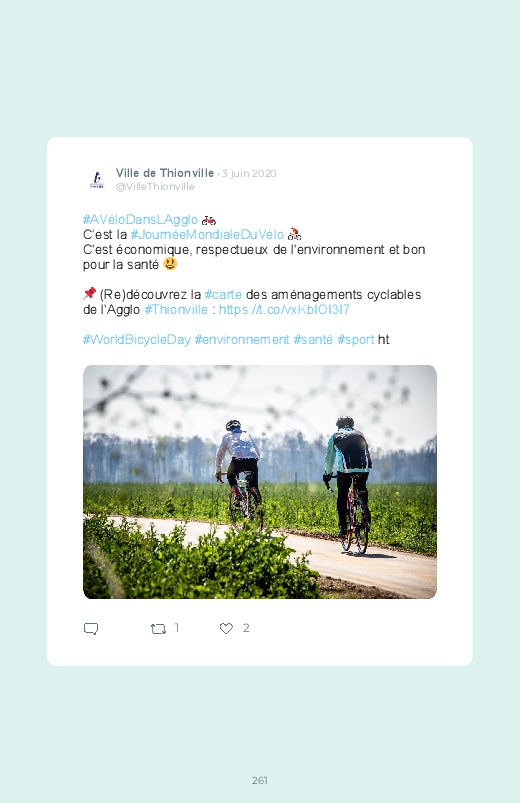Click the heart like icon
The image size is (520, 803).
pos(226,628)
